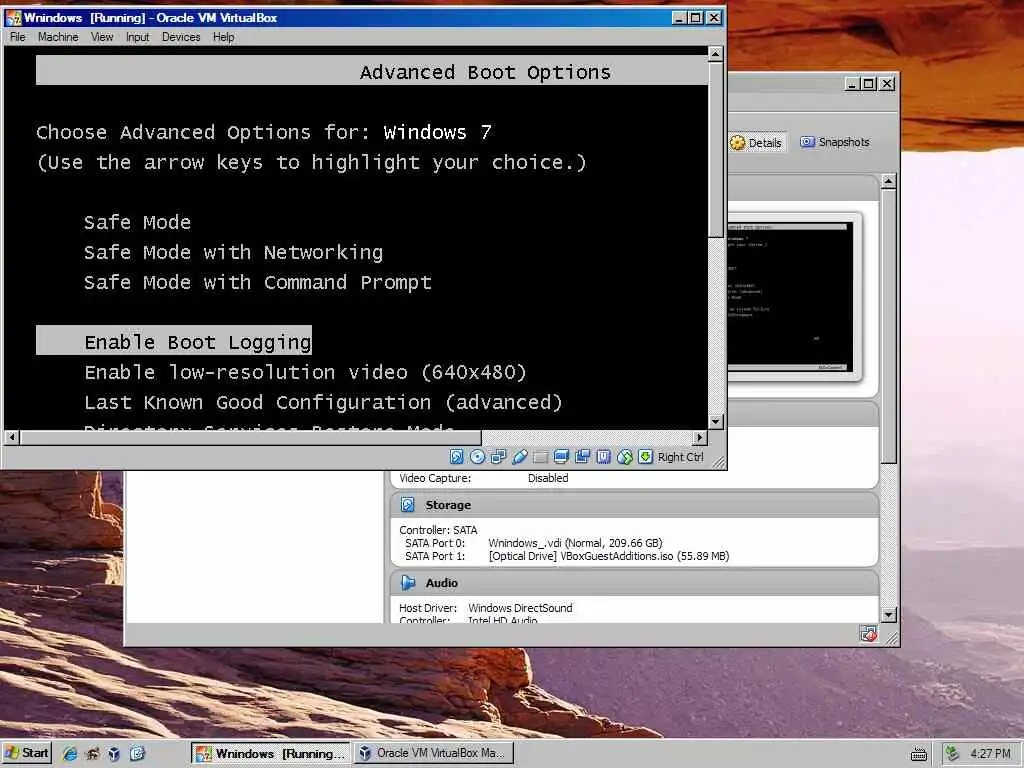Open the View menu
Image resolution: width=1024 pixels, height=768 pixels.
point(102,37)
